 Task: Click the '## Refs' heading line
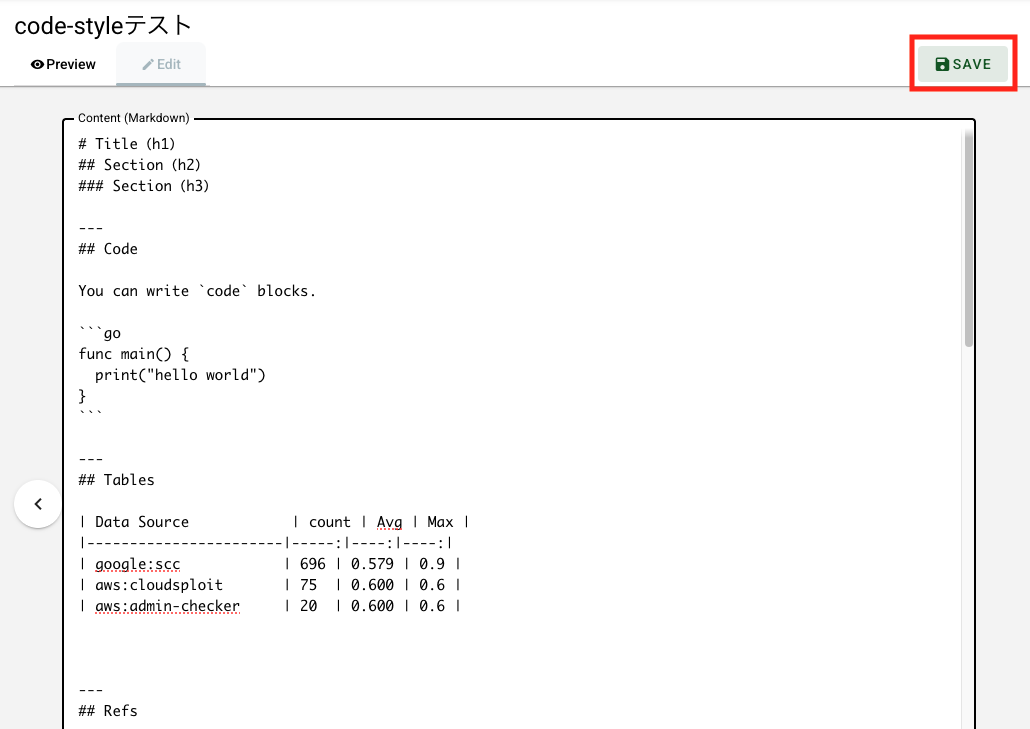tap(108, 711)
